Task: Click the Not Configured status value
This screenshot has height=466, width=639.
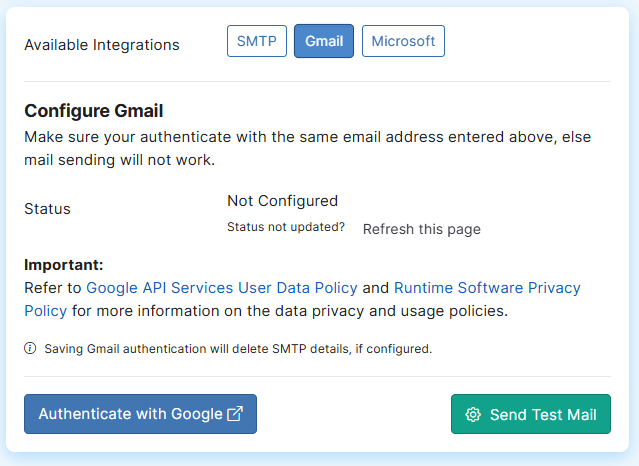Action: [282, 201]
